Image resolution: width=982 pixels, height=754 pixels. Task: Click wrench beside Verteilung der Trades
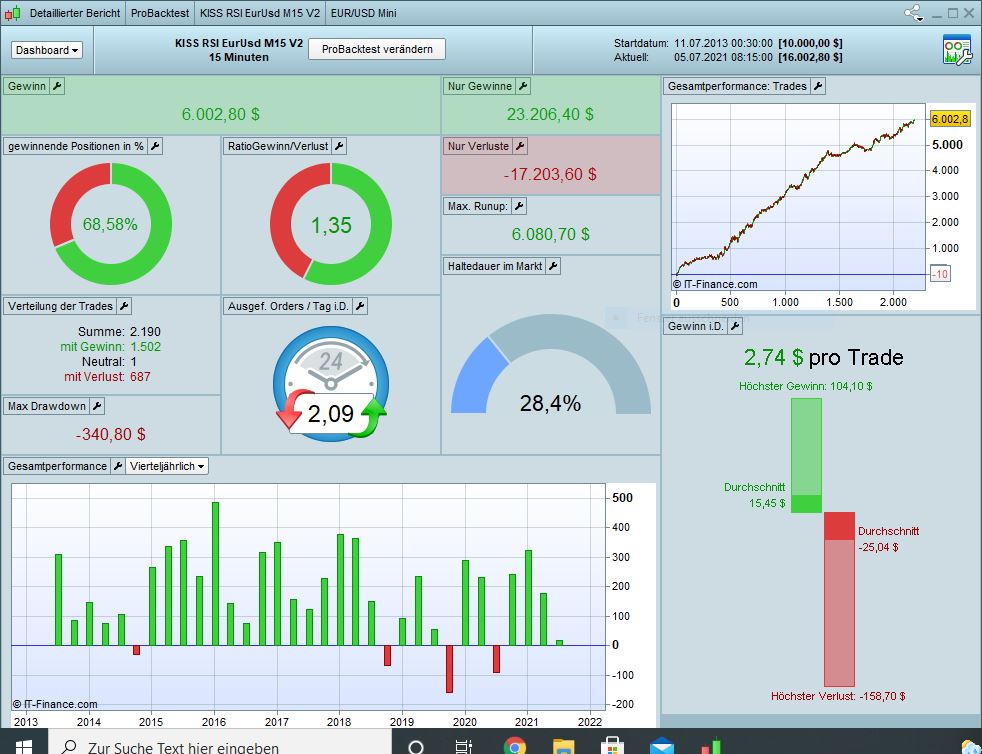(124, 306)
